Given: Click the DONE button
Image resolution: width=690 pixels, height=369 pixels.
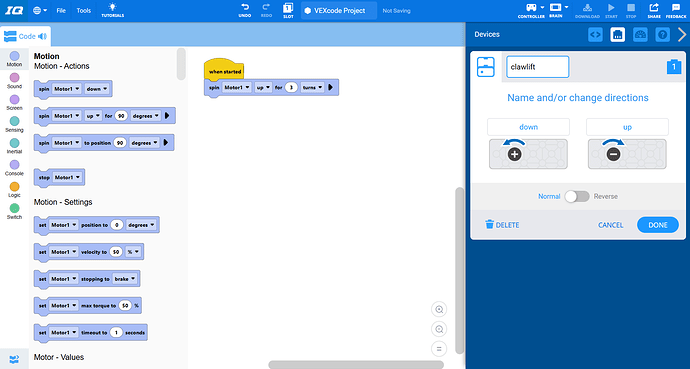Looking at the screenshot, I should coord(658,225).
